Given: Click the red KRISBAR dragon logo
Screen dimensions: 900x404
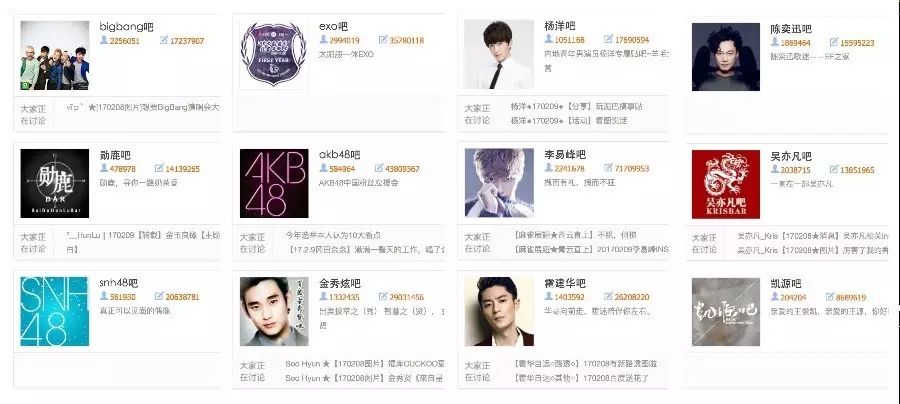Looking at the screenshot, I should [726, 184].
